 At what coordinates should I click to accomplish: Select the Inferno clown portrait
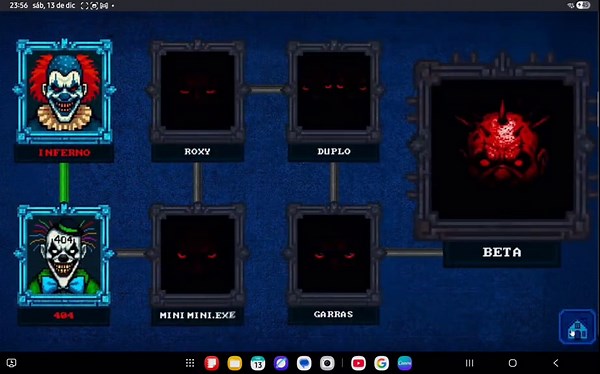coord(64,91)
